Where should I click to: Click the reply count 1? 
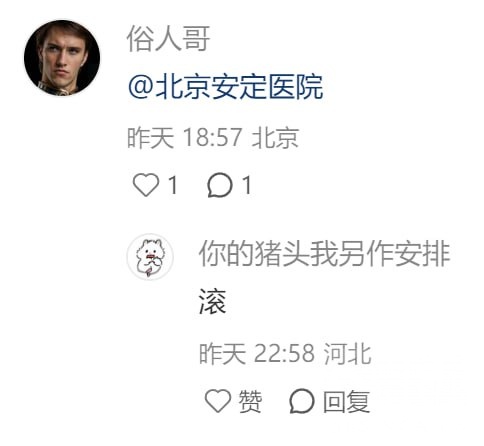247,185
